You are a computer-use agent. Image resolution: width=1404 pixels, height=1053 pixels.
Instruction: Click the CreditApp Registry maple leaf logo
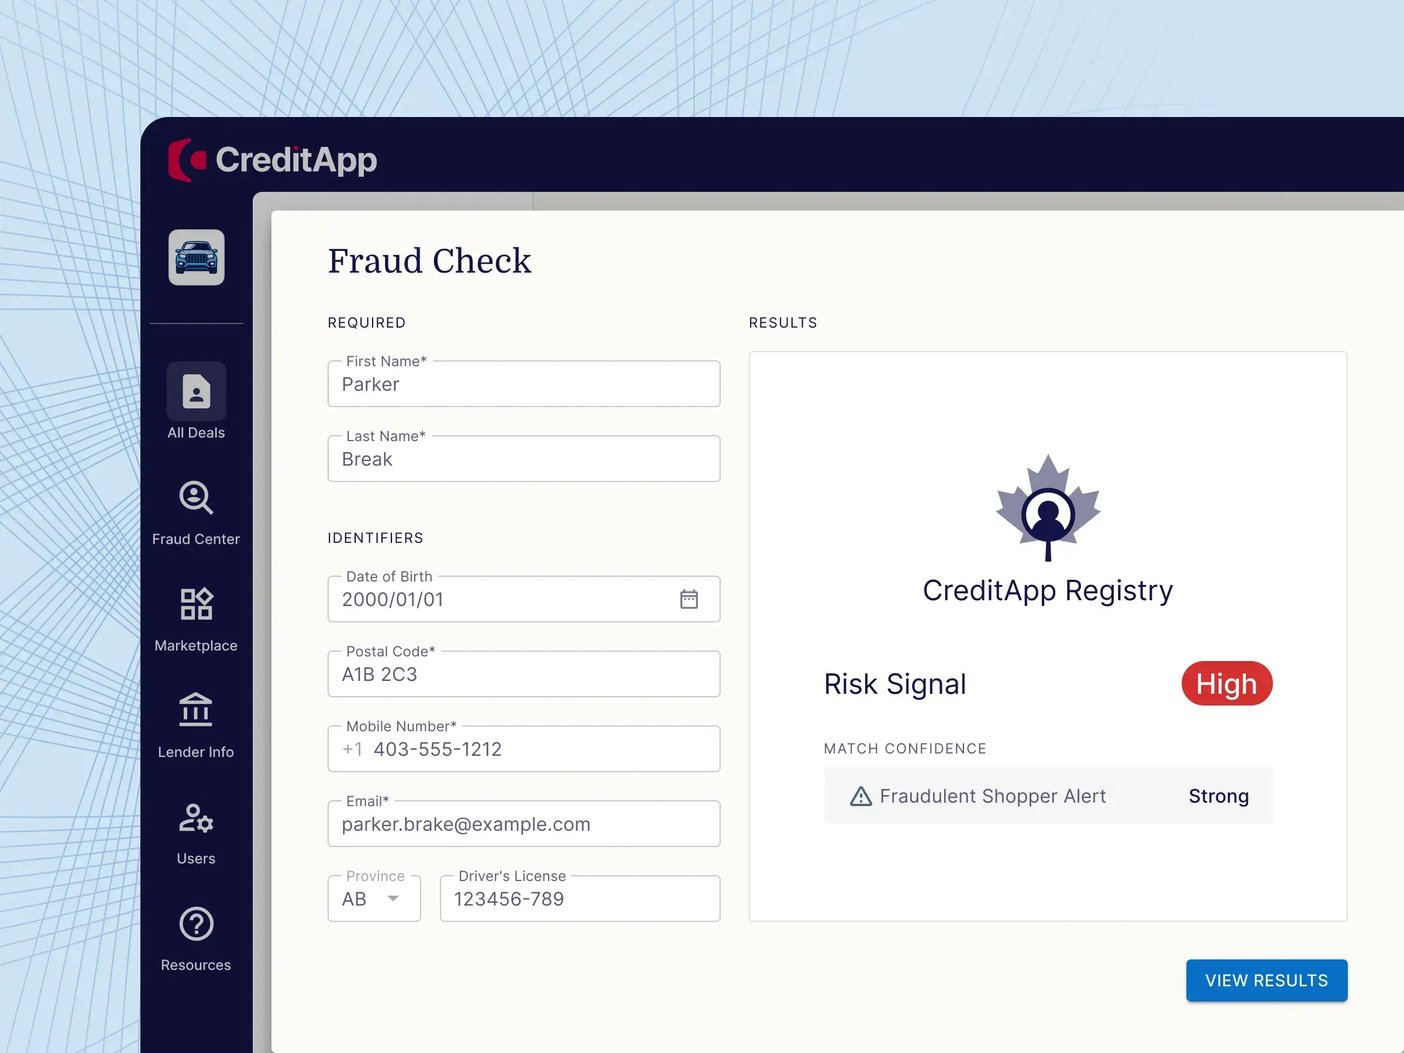click(1048, 507)
